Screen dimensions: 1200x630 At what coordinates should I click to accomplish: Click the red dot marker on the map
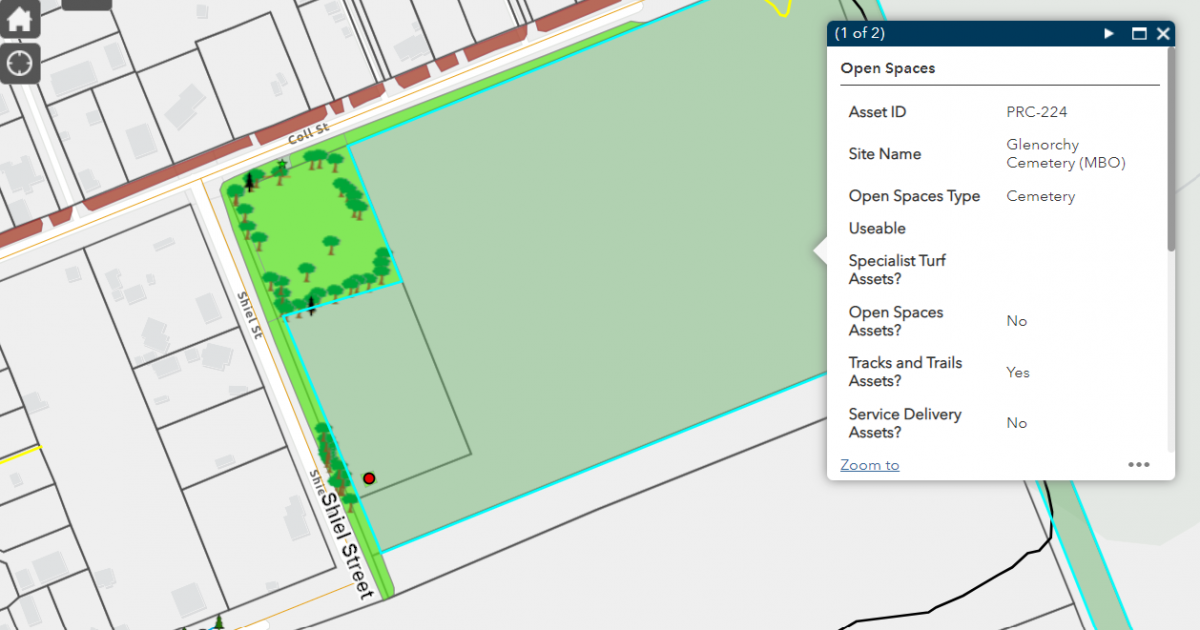[369, 478]
